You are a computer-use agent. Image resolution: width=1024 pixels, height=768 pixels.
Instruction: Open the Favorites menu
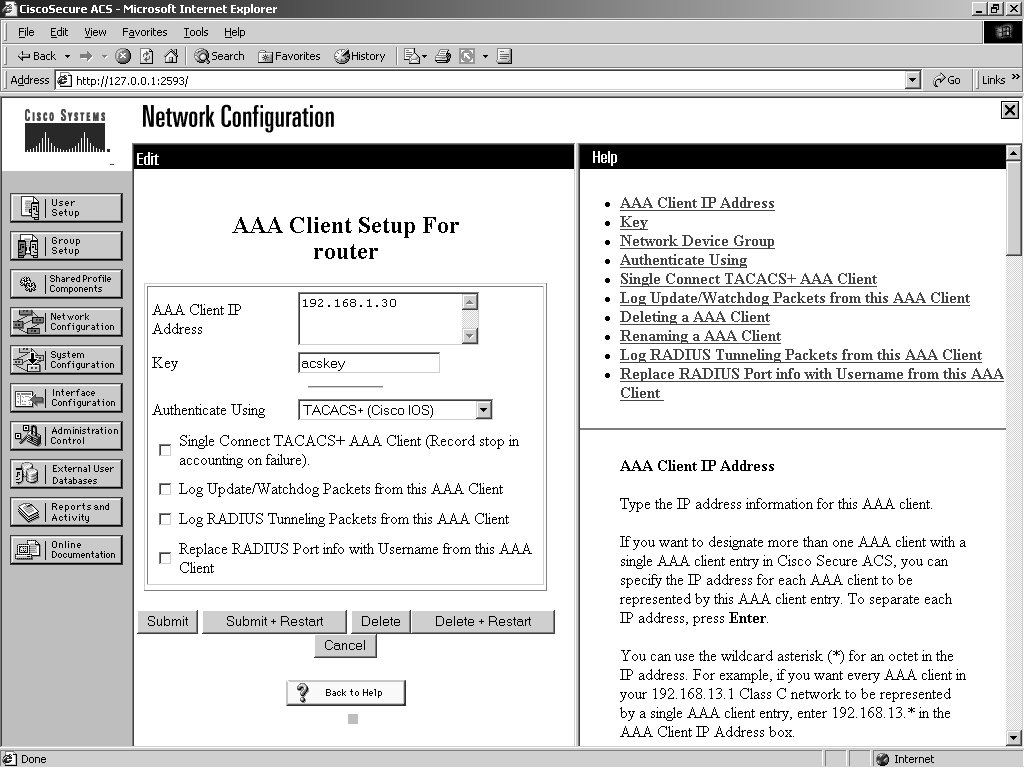tap(144, 32)
